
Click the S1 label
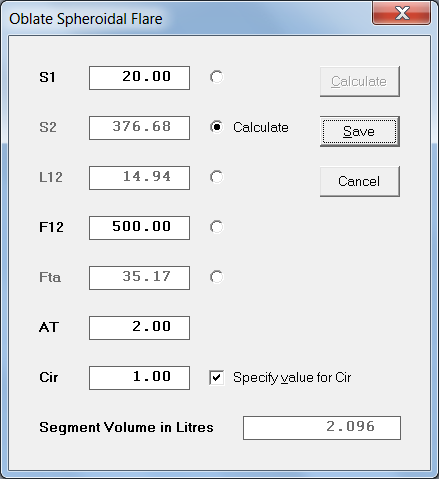pos(47,77)
